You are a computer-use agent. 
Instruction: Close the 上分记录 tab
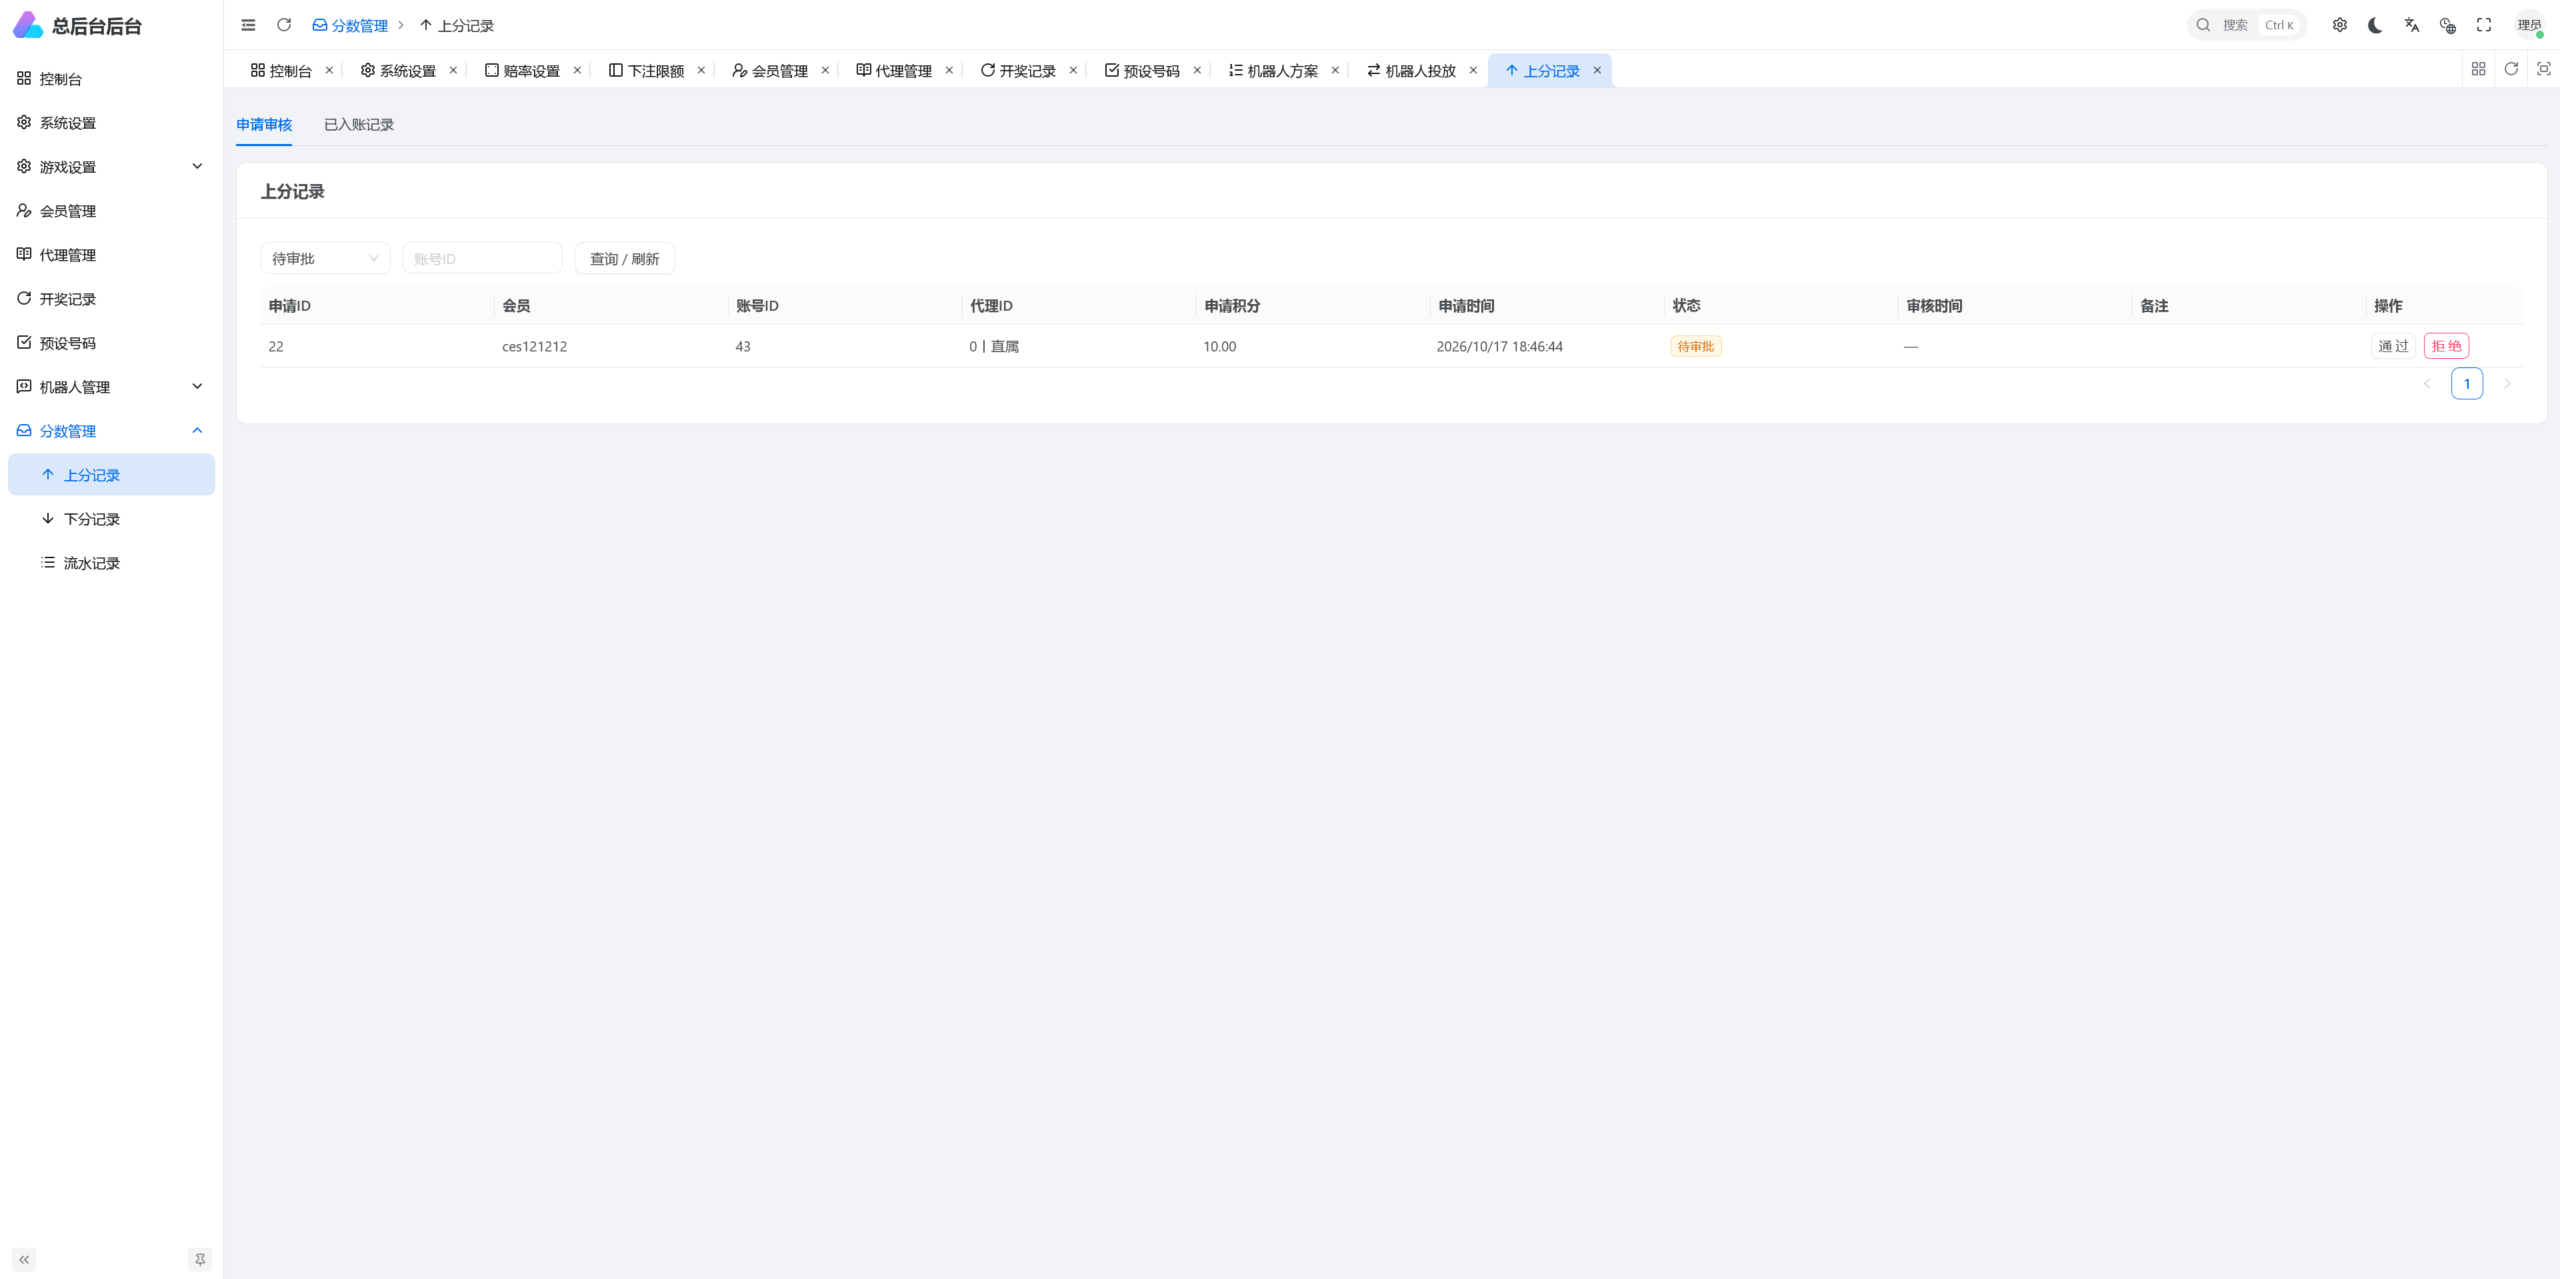[x=1597, y=70]
